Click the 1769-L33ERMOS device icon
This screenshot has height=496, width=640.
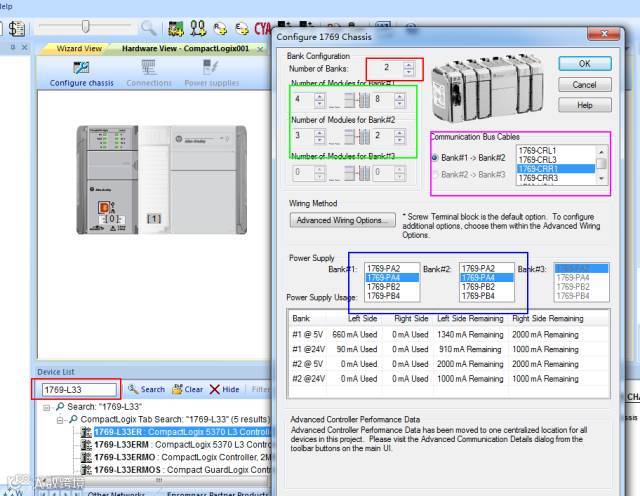click(86, 470)
